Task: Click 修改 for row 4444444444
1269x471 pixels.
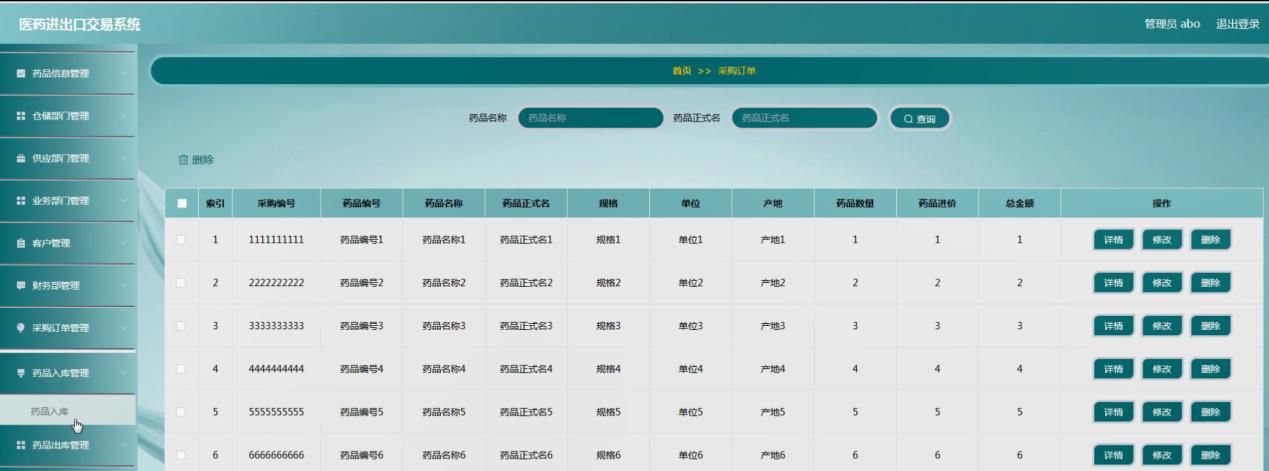Action: coord(1162,369)
